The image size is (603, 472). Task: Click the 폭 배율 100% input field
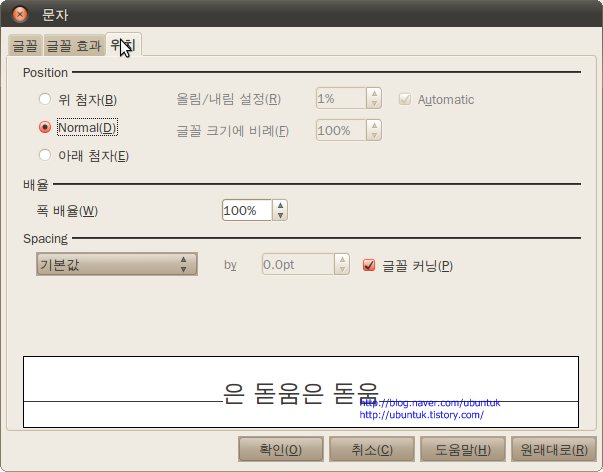coord(247,210)
